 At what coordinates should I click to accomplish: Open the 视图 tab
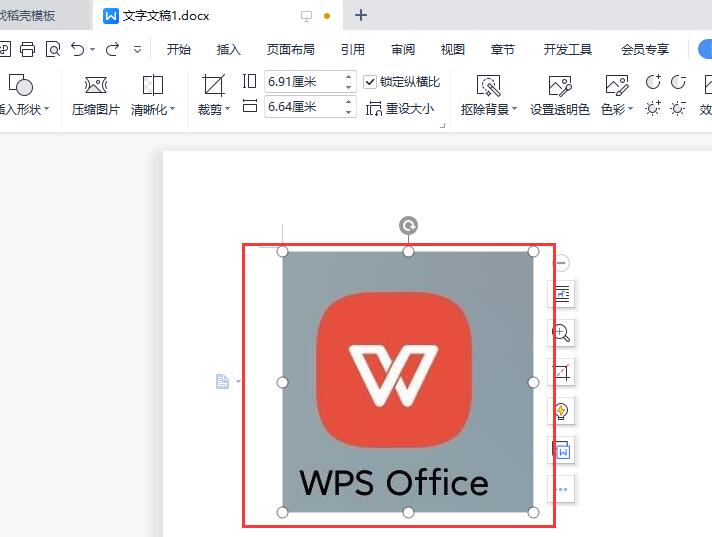[453, 49]
